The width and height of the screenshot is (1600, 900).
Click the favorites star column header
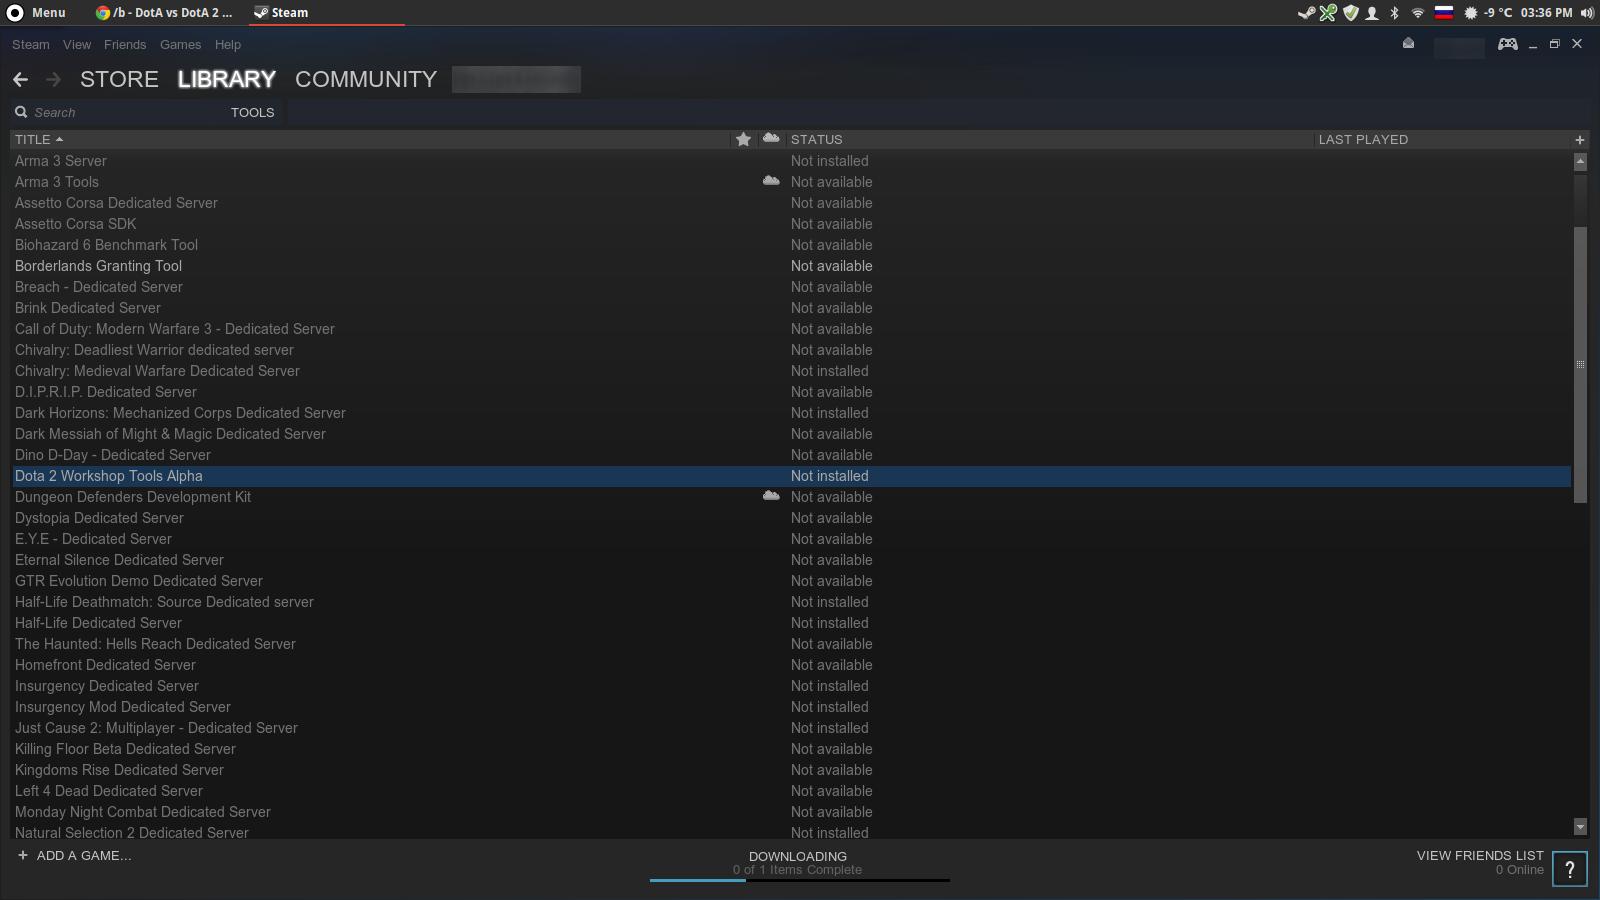743,139
